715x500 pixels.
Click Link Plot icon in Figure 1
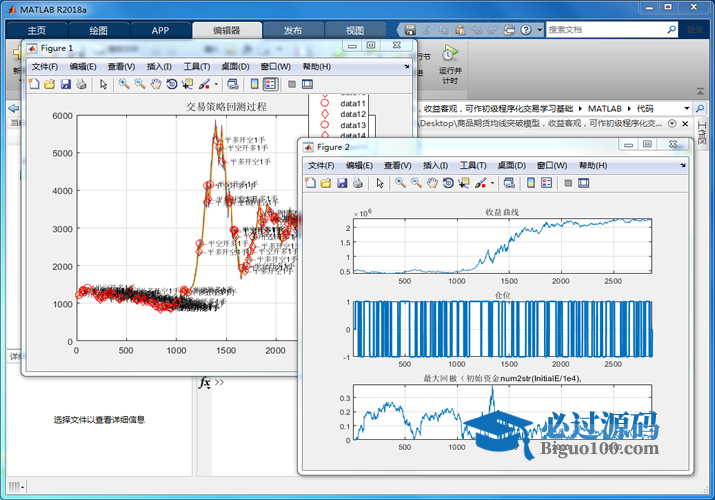233,84
